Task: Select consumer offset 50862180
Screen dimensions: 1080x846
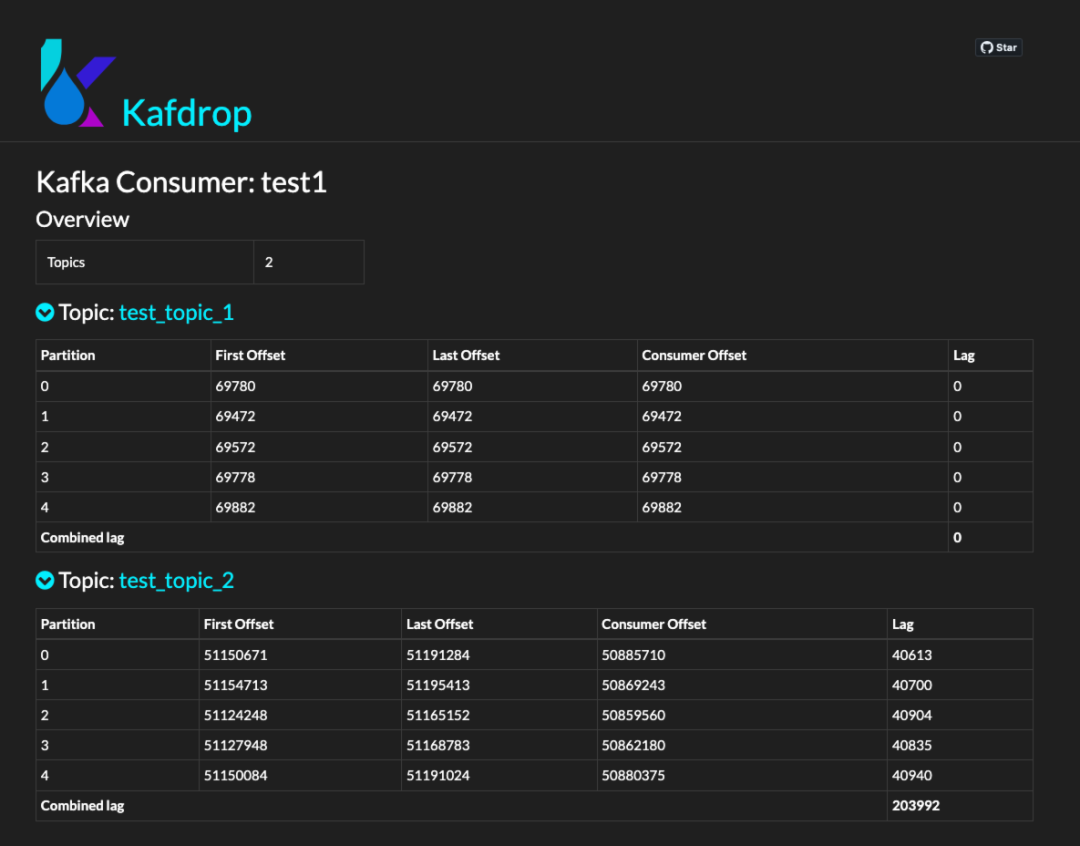Action: [634, 745]
